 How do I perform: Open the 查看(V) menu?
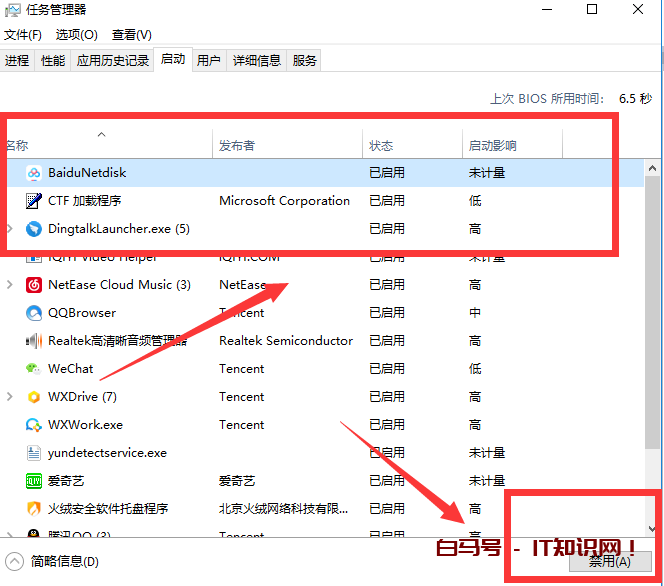coord(132,35)
